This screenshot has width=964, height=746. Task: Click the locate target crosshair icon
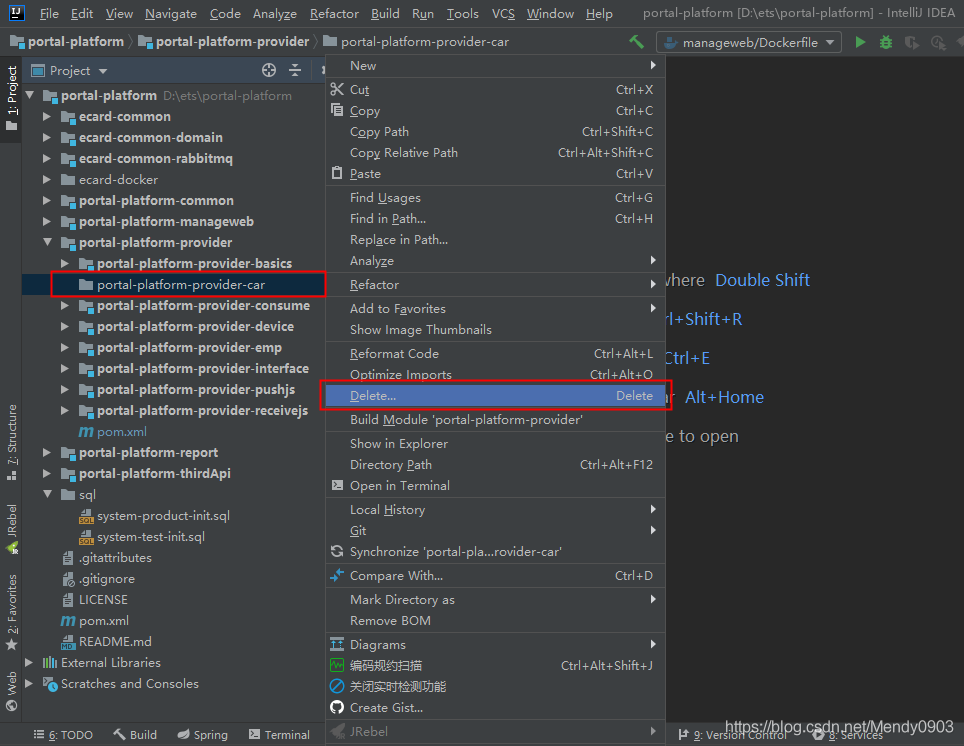coord(269,70)
